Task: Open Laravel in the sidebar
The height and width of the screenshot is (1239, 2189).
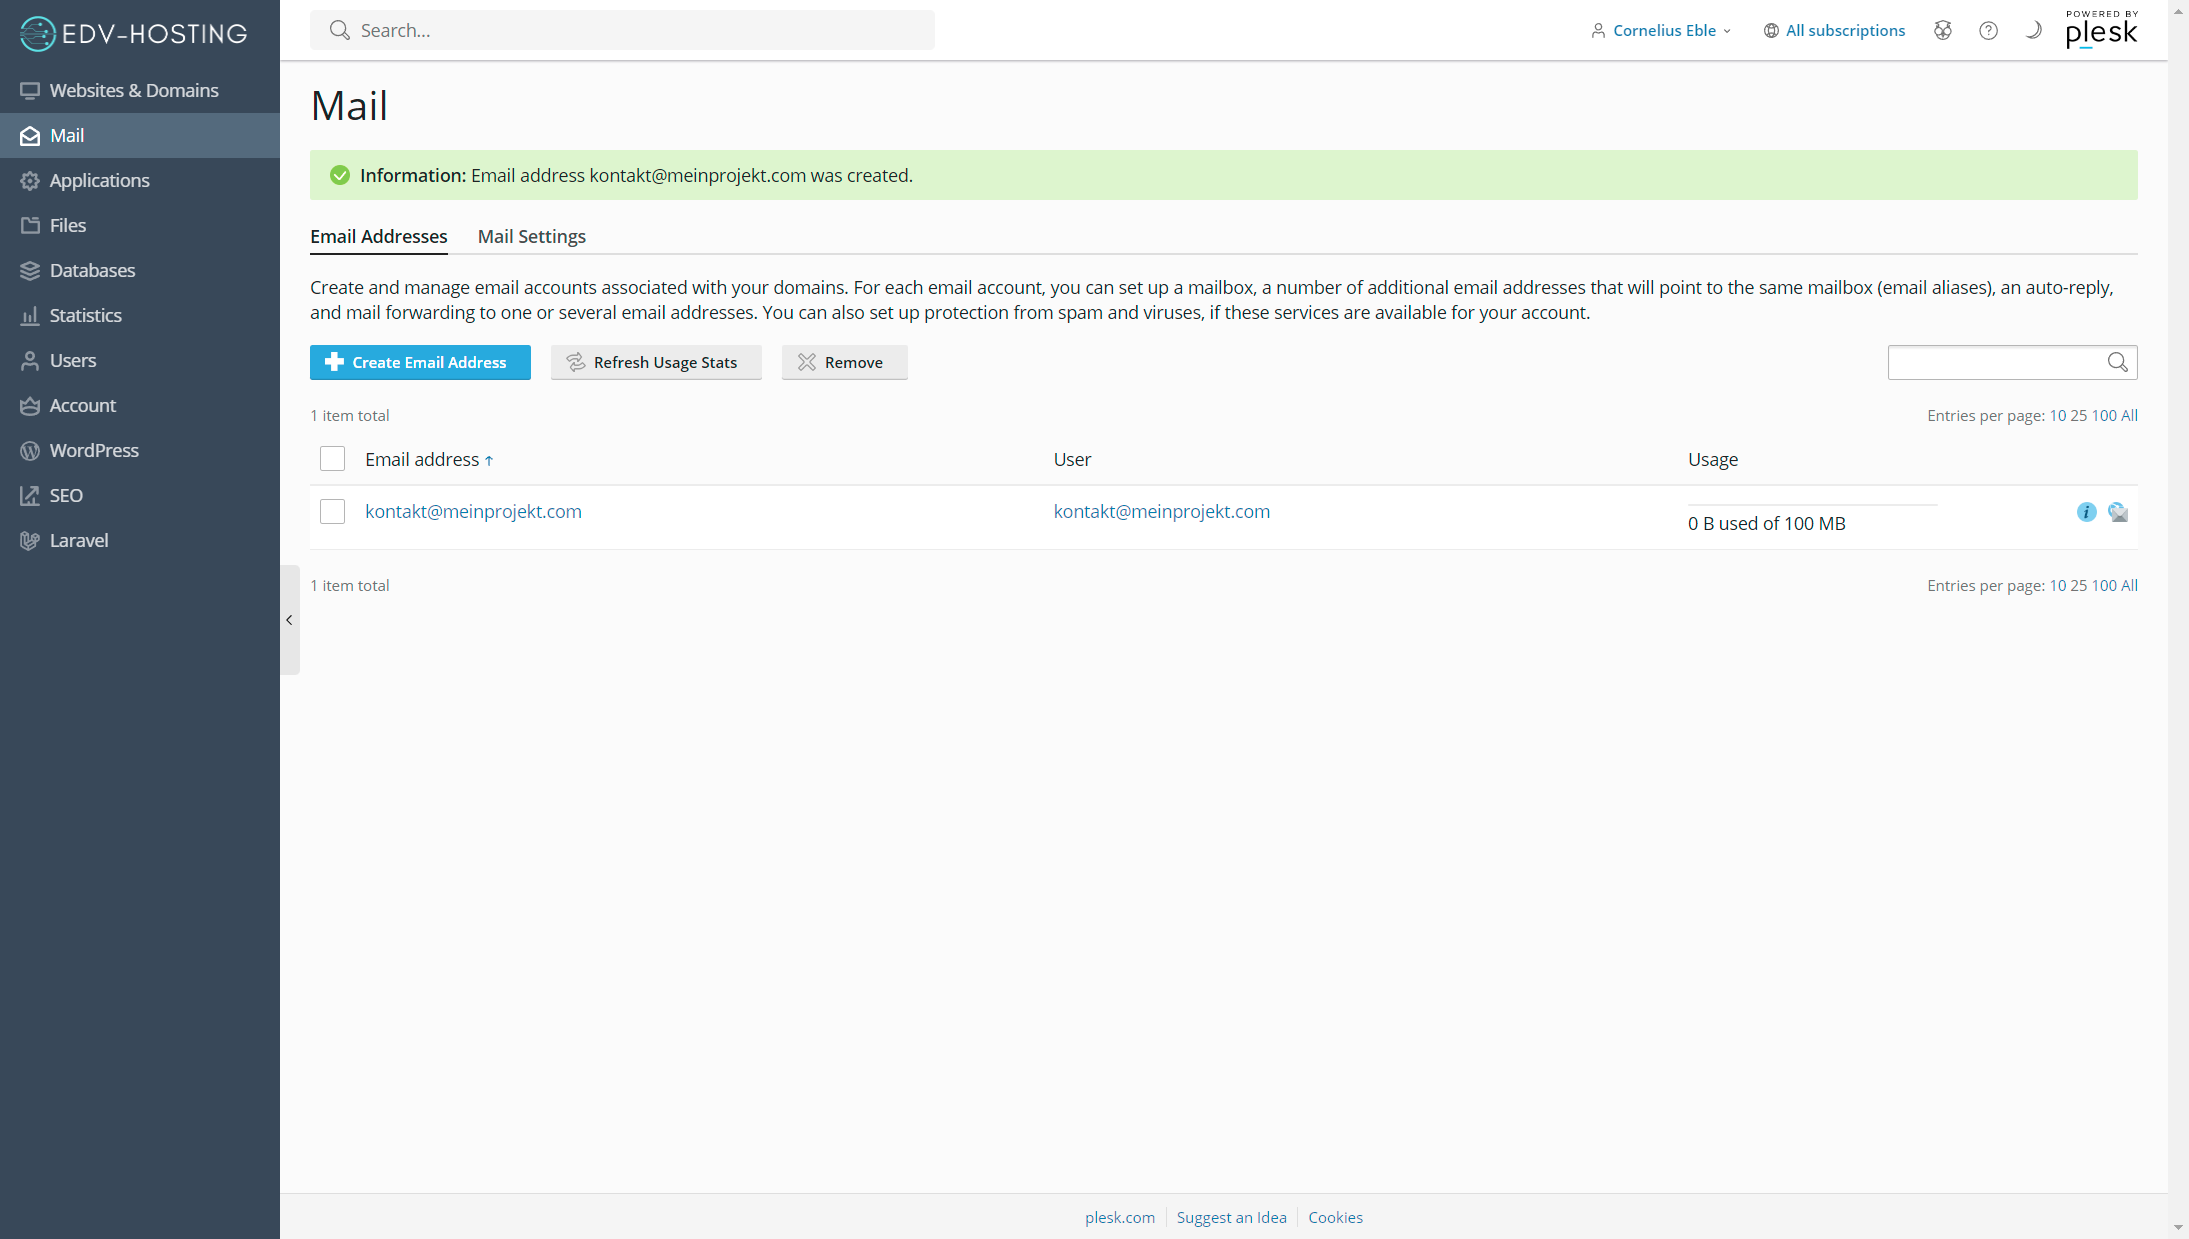Action: pos(78,540)
